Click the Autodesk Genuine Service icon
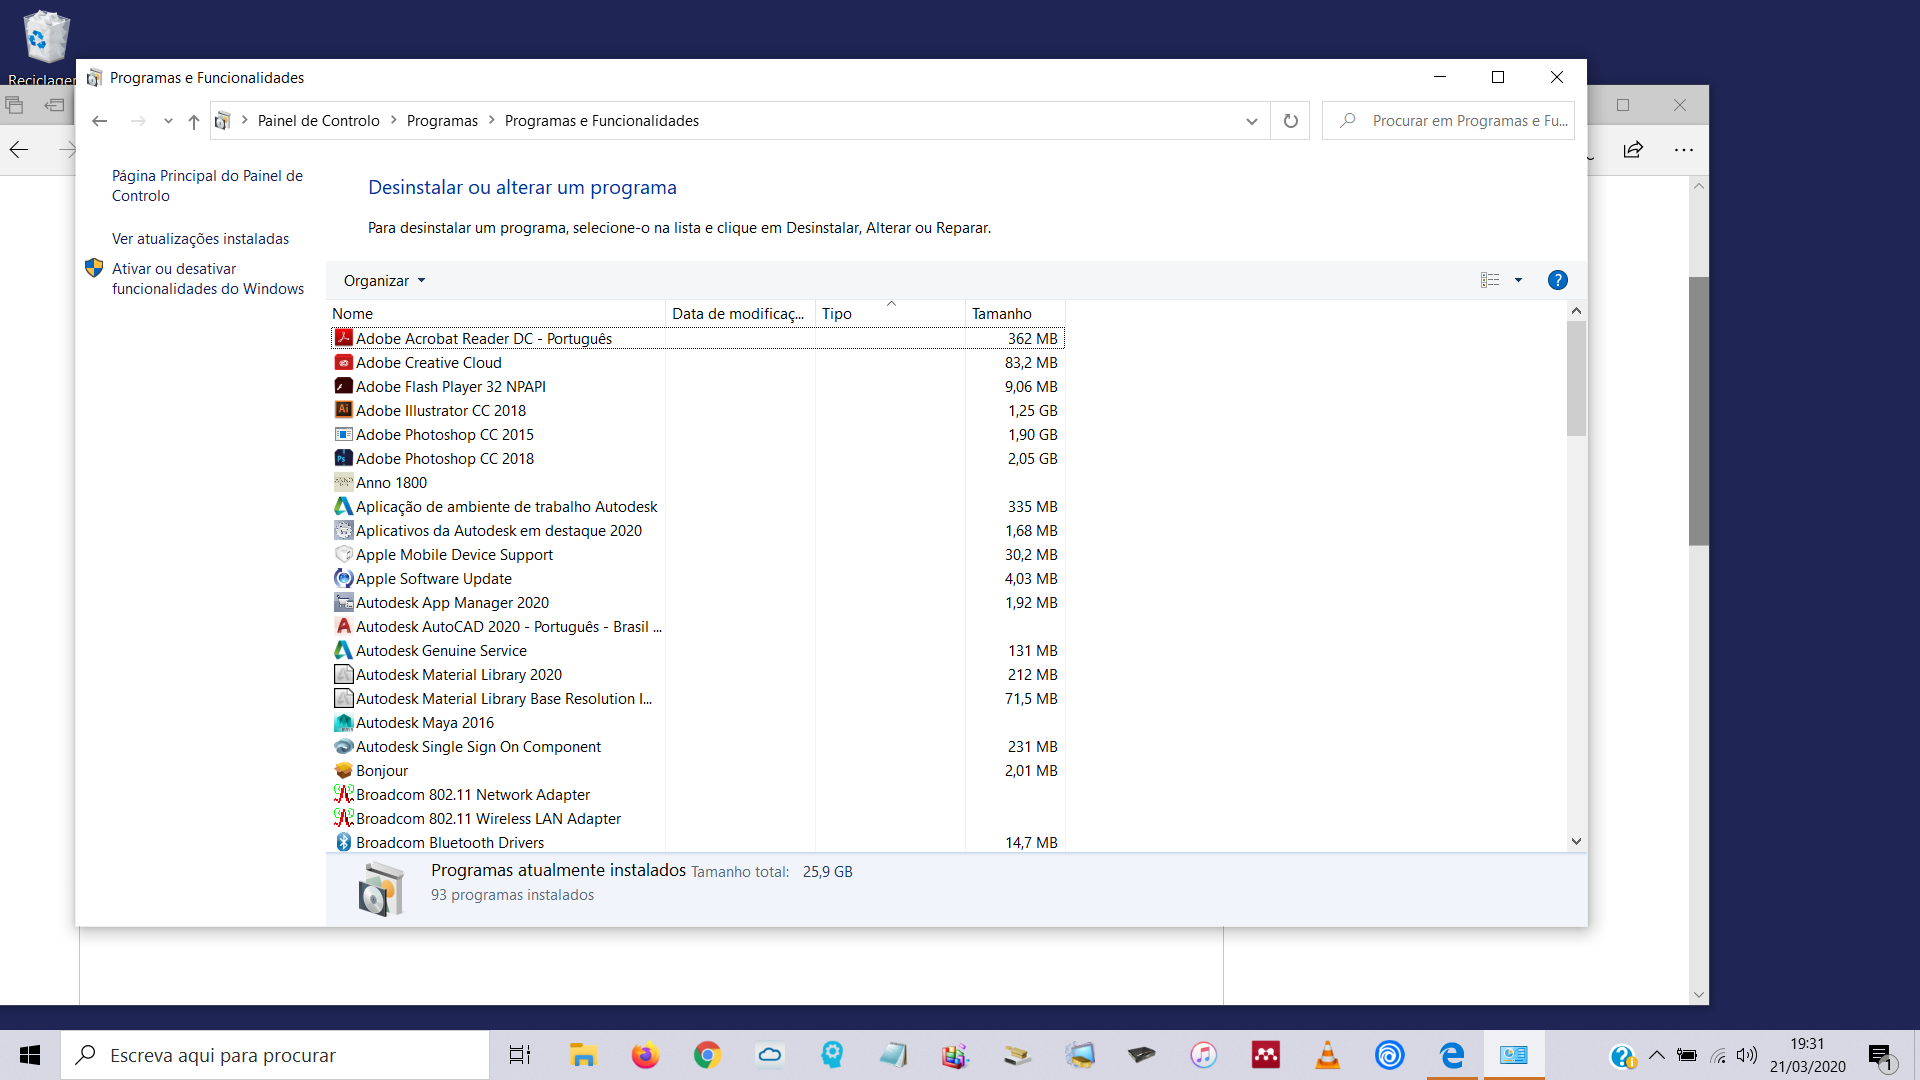Screen dimensions: 1920x1080 pyautogui.click(x=344, y=650)
